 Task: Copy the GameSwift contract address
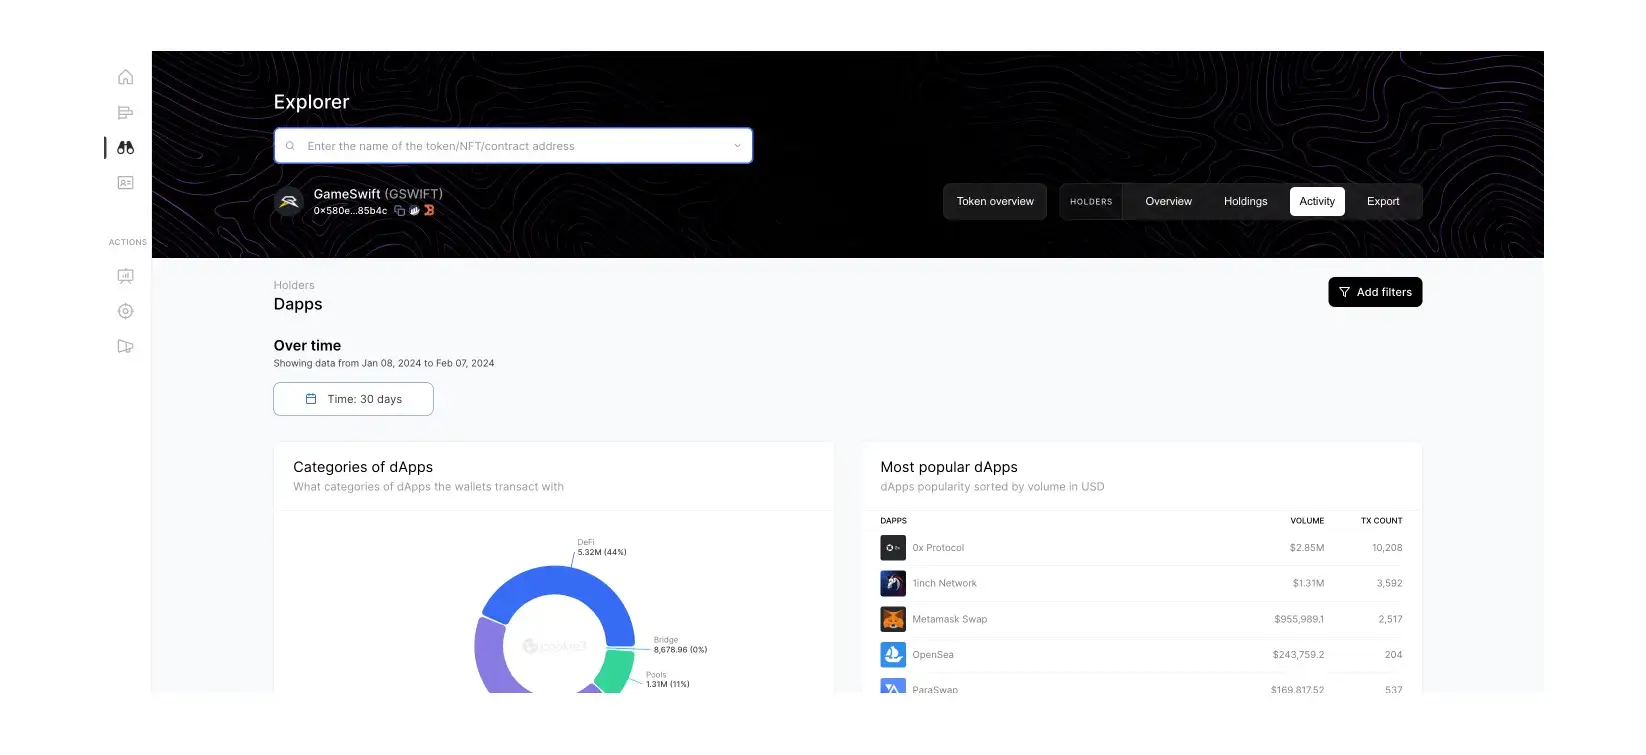tap(399, 211)
